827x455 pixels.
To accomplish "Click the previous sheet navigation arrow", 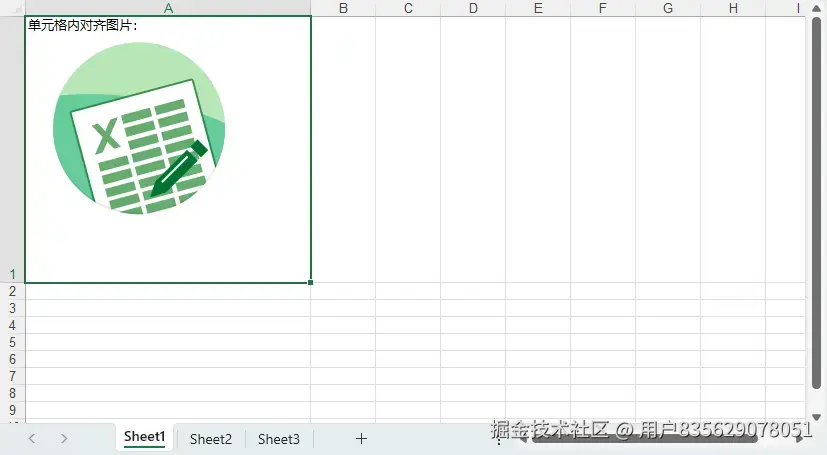I will [x=32, y=439].
